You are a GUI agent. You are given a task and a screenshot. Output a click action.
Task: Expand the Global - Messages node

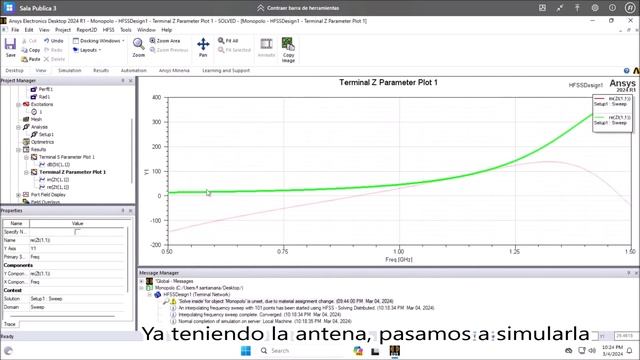[142, 281]
